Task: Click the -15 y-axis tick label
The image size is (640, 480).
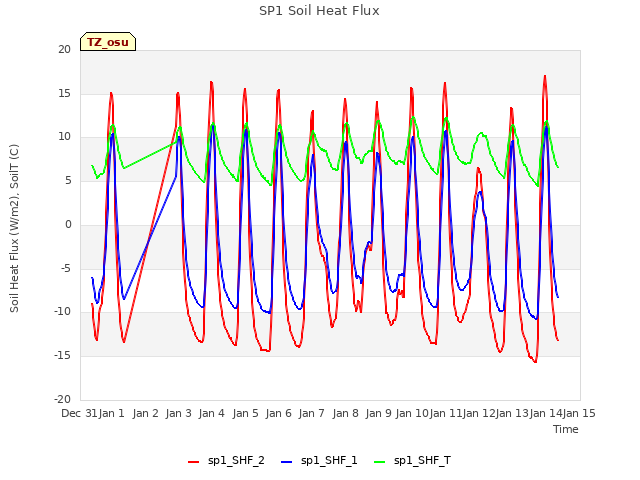Action: [62, 356]
